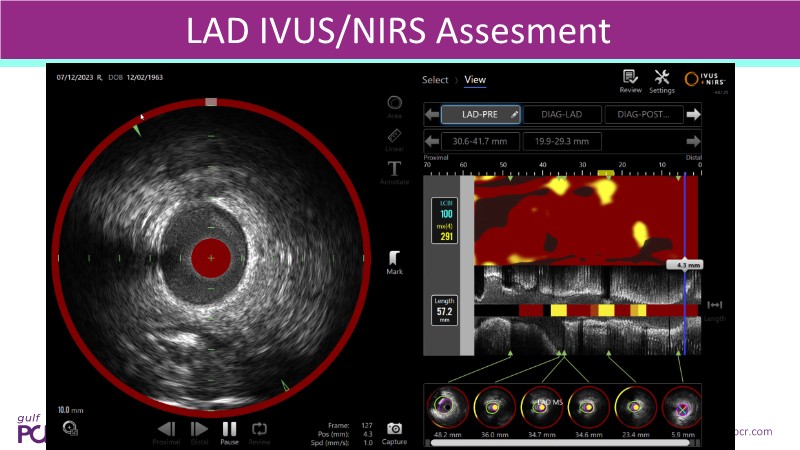Click the Mark bookmark icon

coord(395,258)
